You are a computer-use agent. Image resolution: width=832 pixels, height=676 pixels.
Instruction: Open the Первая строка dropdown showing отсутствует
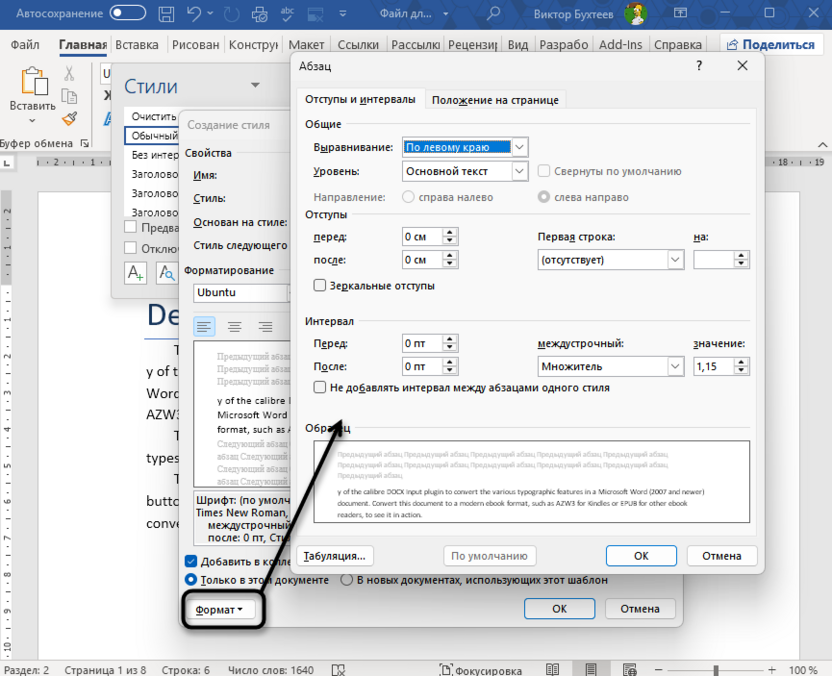click(676, 259)
